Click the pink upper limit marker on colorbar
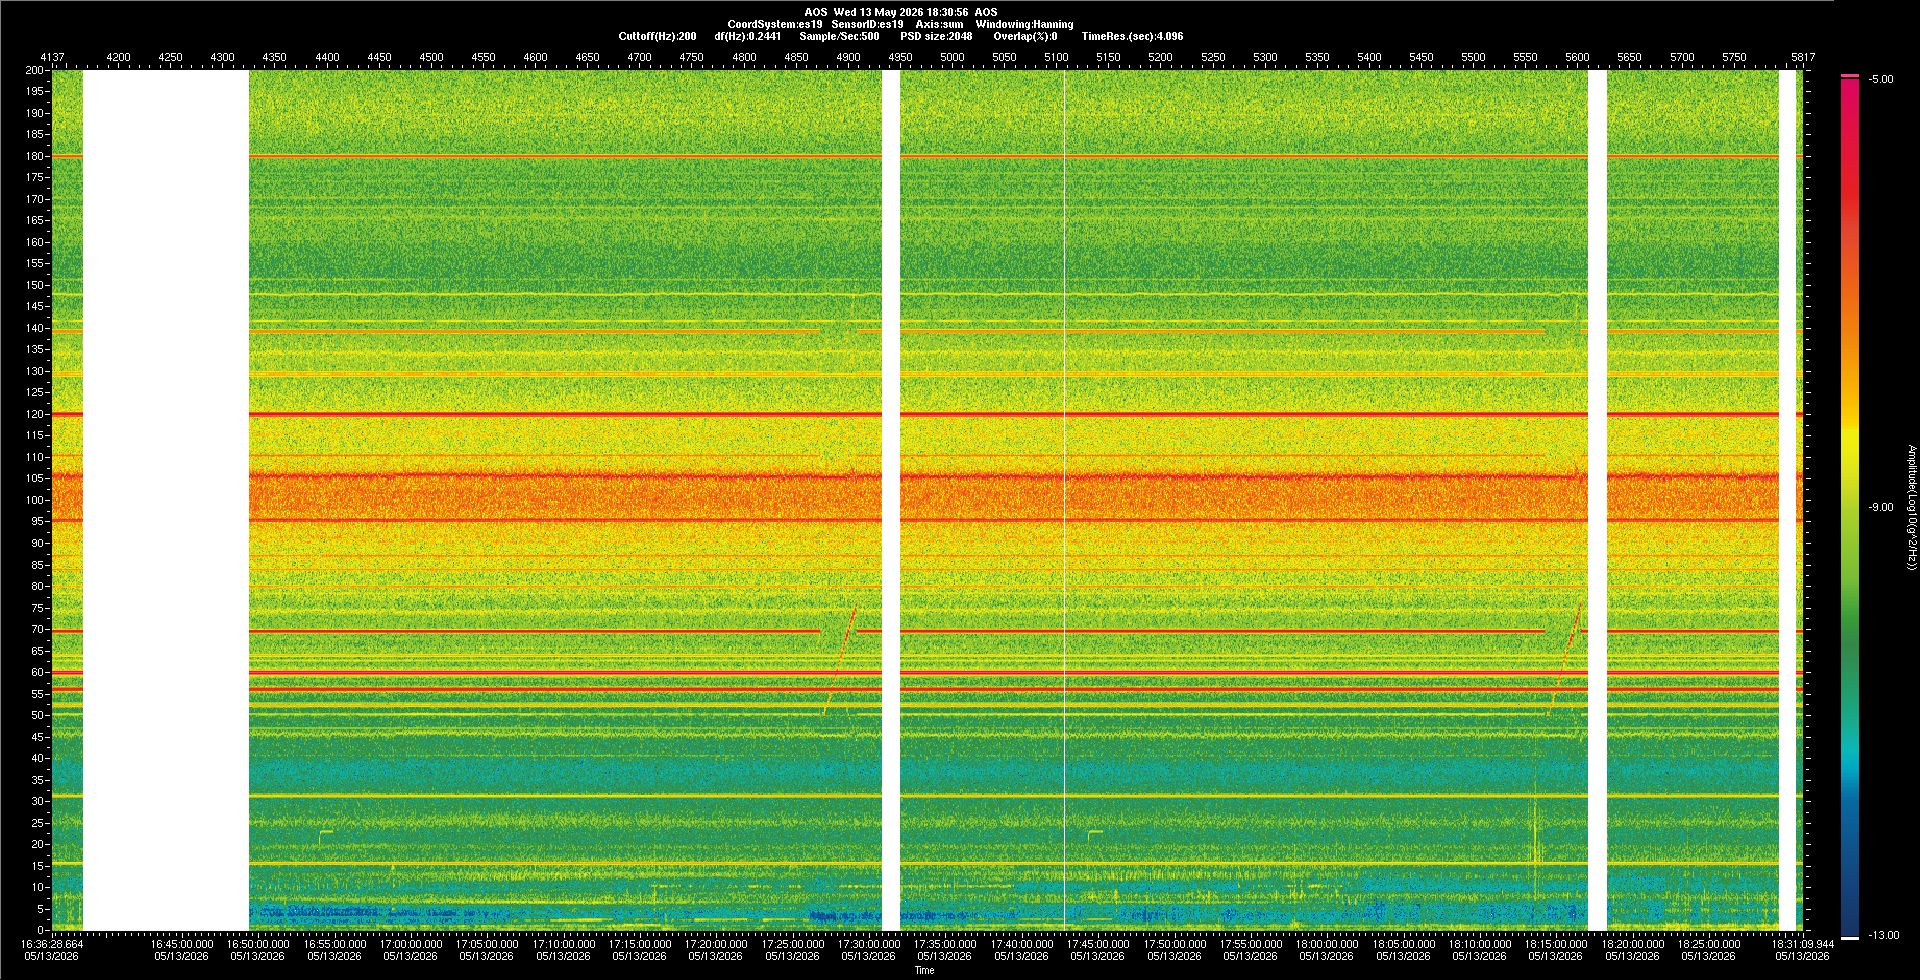The width and height of the screenshot is (1920, 980). tap(1850, 76)
